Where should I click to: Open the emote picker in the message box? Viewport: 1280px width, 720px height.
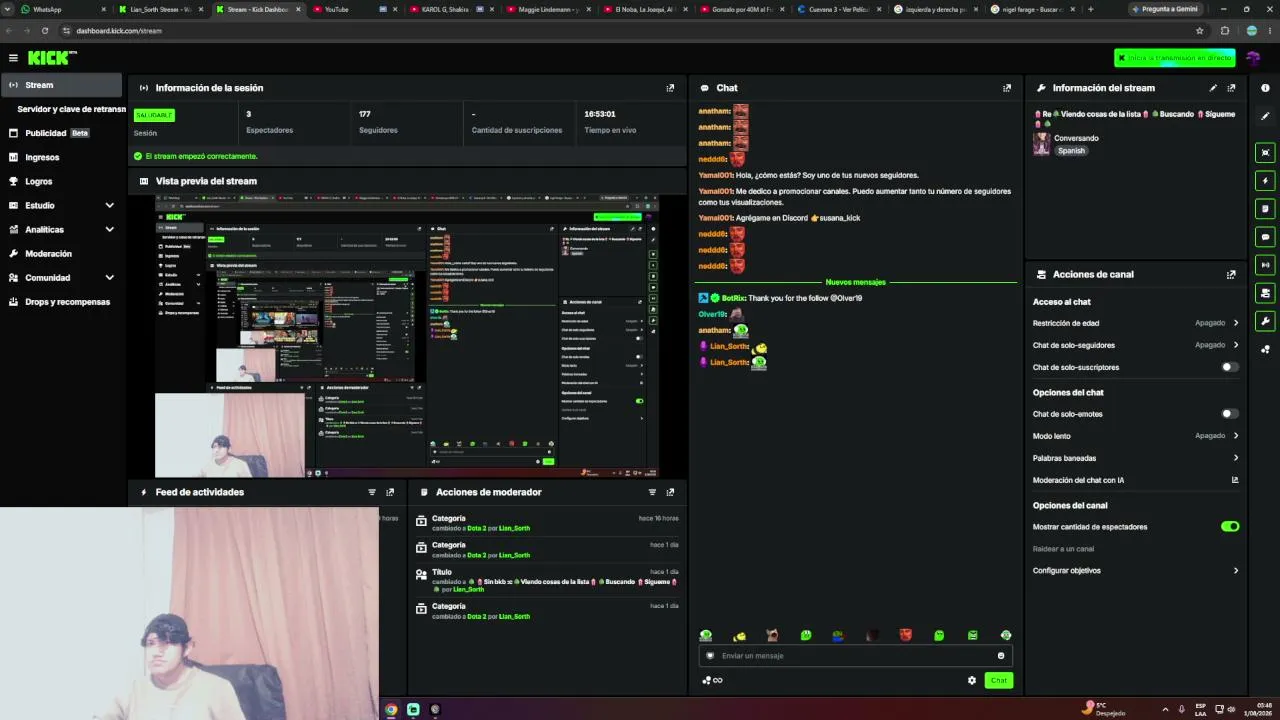click(1000, 656)
